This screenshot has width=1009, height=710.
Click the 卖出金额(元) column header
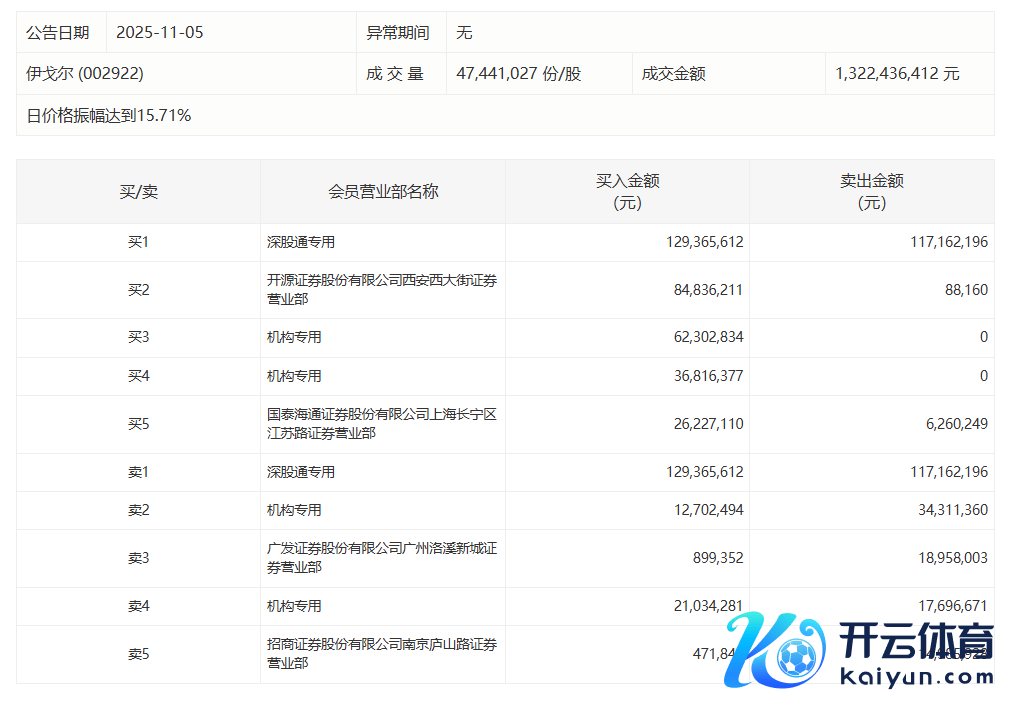871,191
